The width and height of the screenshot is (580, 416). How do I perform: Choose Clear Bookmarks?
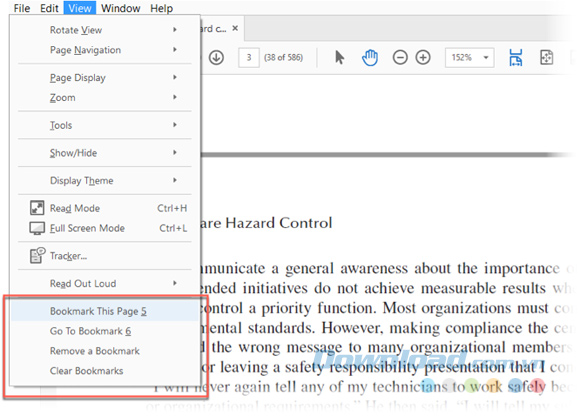pyautogui.click(x=105, y=371)
